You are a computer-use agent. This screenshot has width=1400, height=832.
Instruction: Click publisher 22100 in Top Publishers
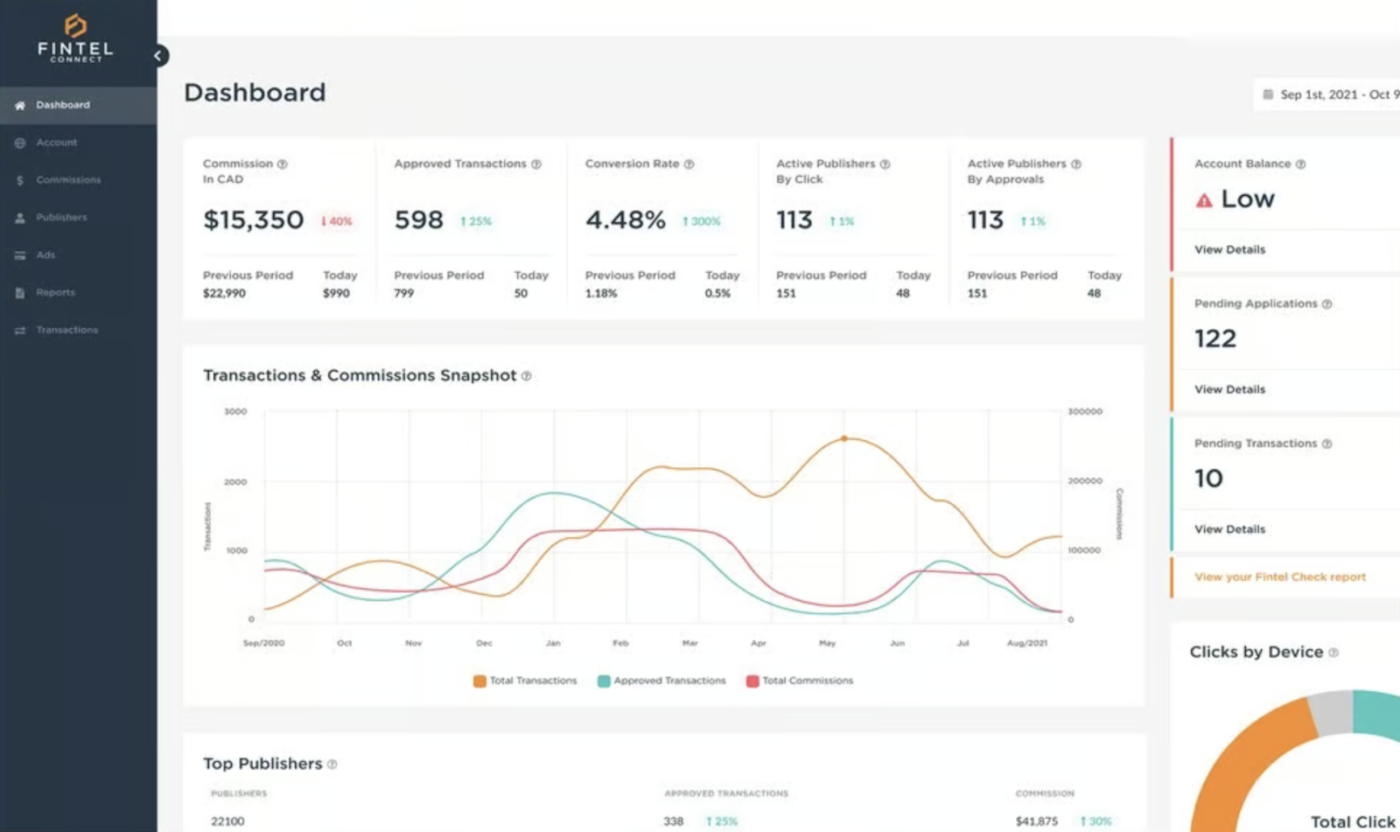[x=227, y=822]
